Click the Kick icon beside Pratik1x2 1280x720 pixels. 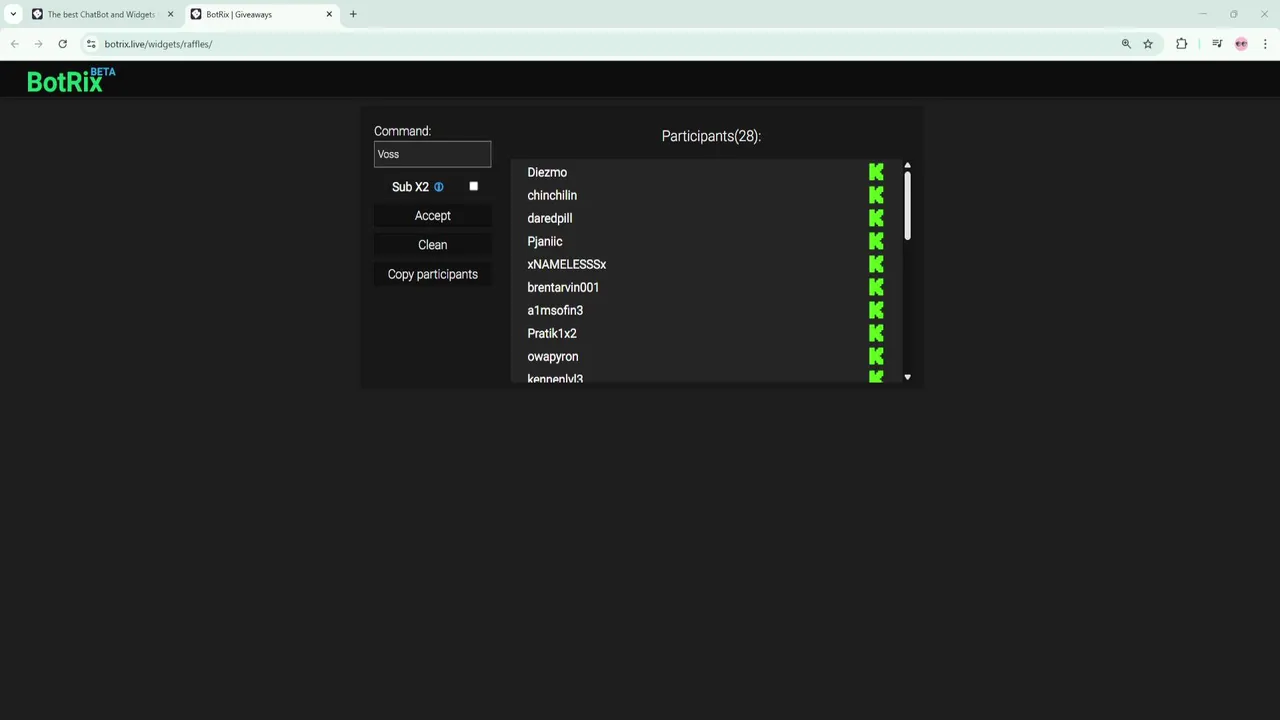pyautogui.click(x=876, y=333)
